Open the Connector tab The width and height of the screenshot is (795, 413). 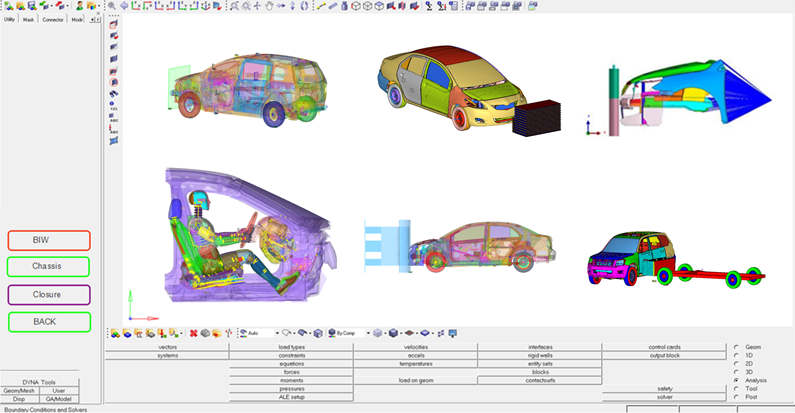coord(53,19)
